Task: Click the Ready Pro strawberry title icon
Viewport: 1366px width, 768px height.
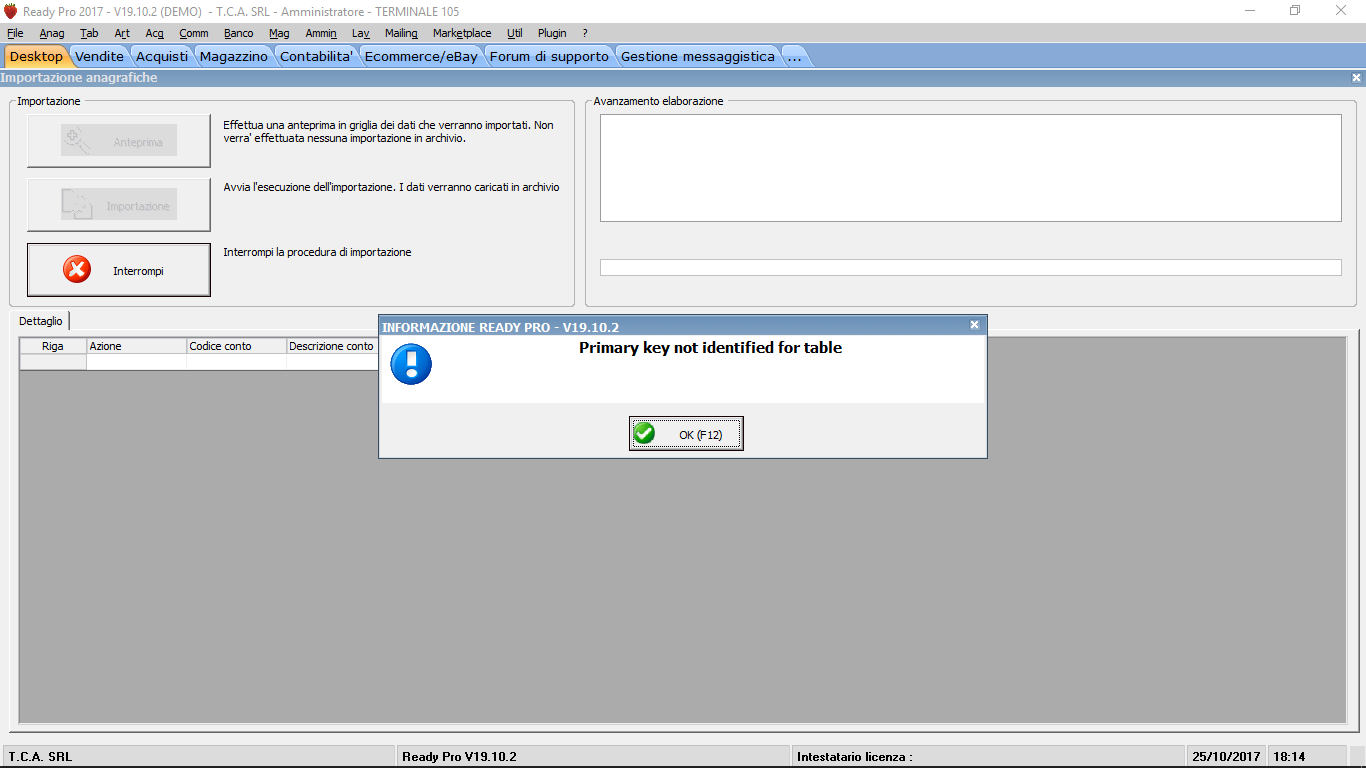Action: click(x=11, y=11)
